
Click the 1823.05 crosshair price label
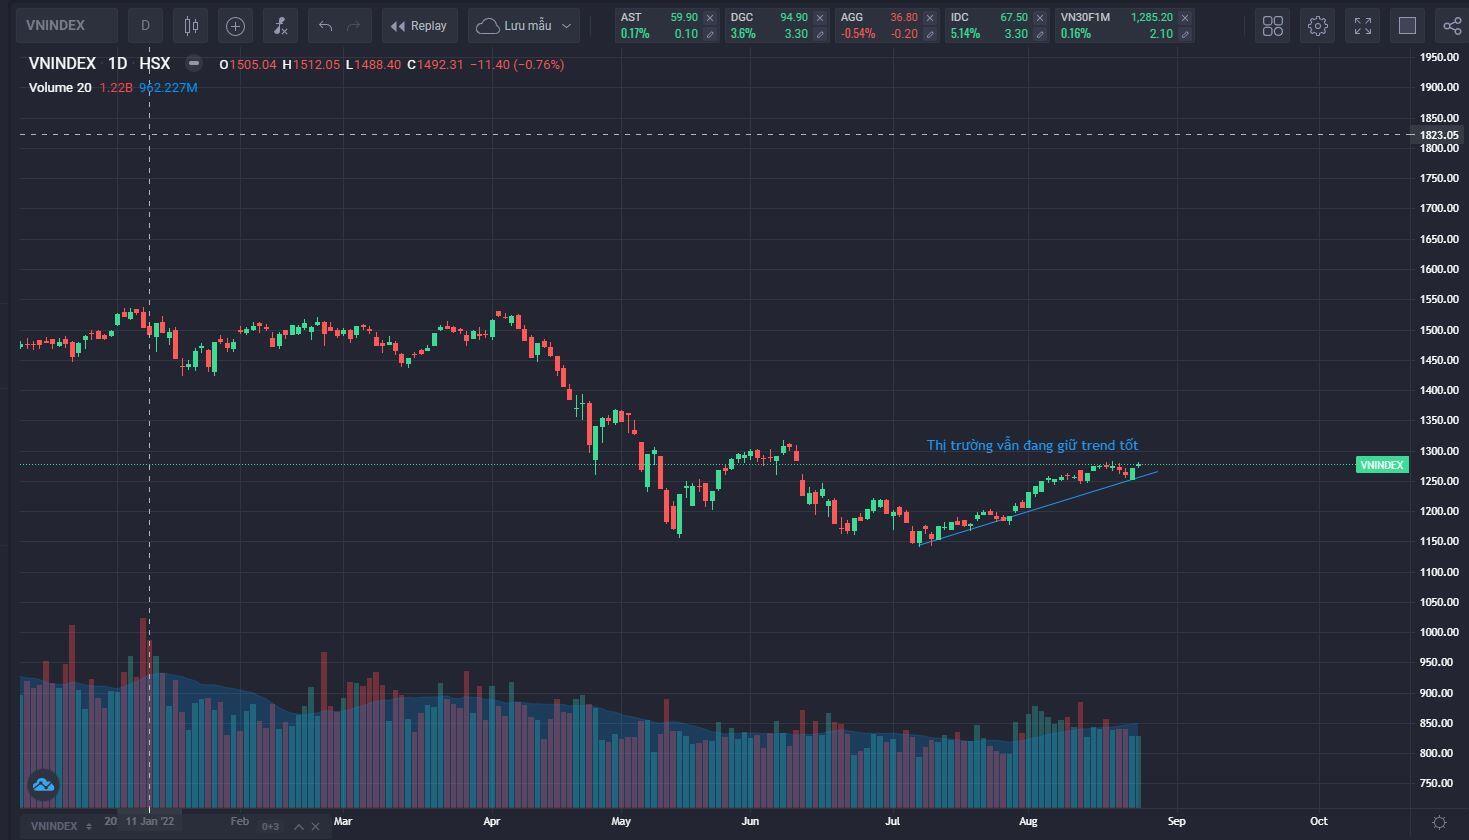tap(1439, 135)
